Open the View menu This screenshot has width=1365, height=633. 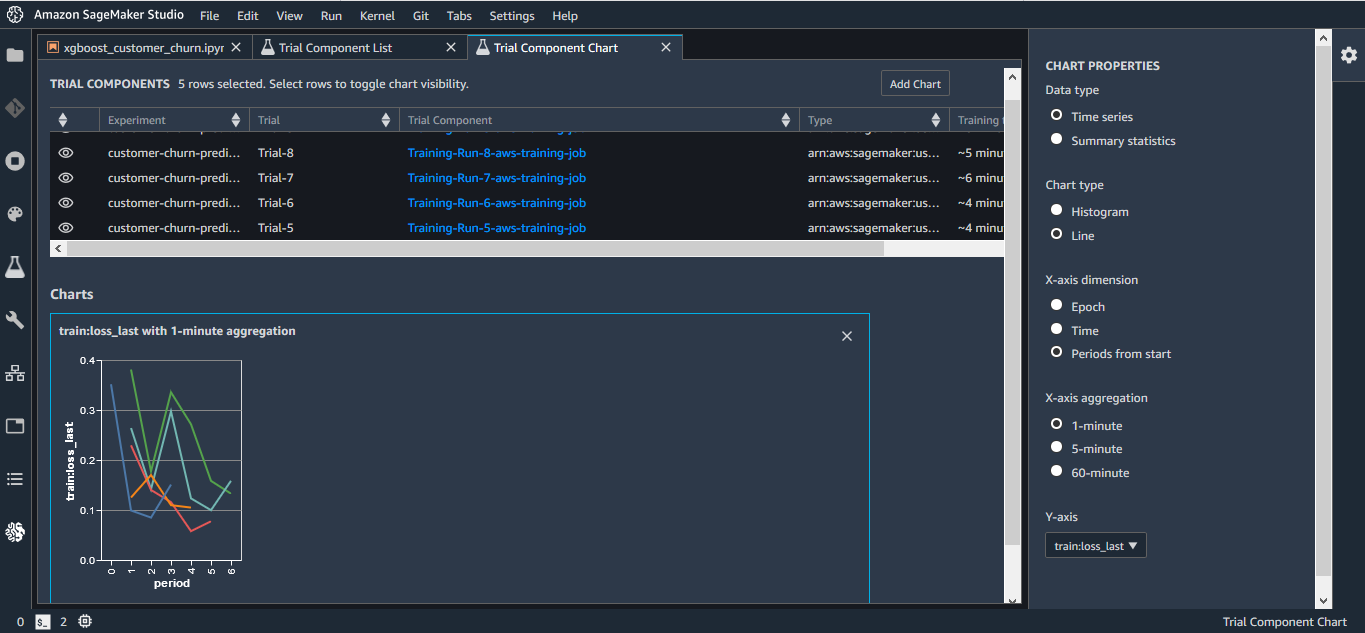coord(289,16)
